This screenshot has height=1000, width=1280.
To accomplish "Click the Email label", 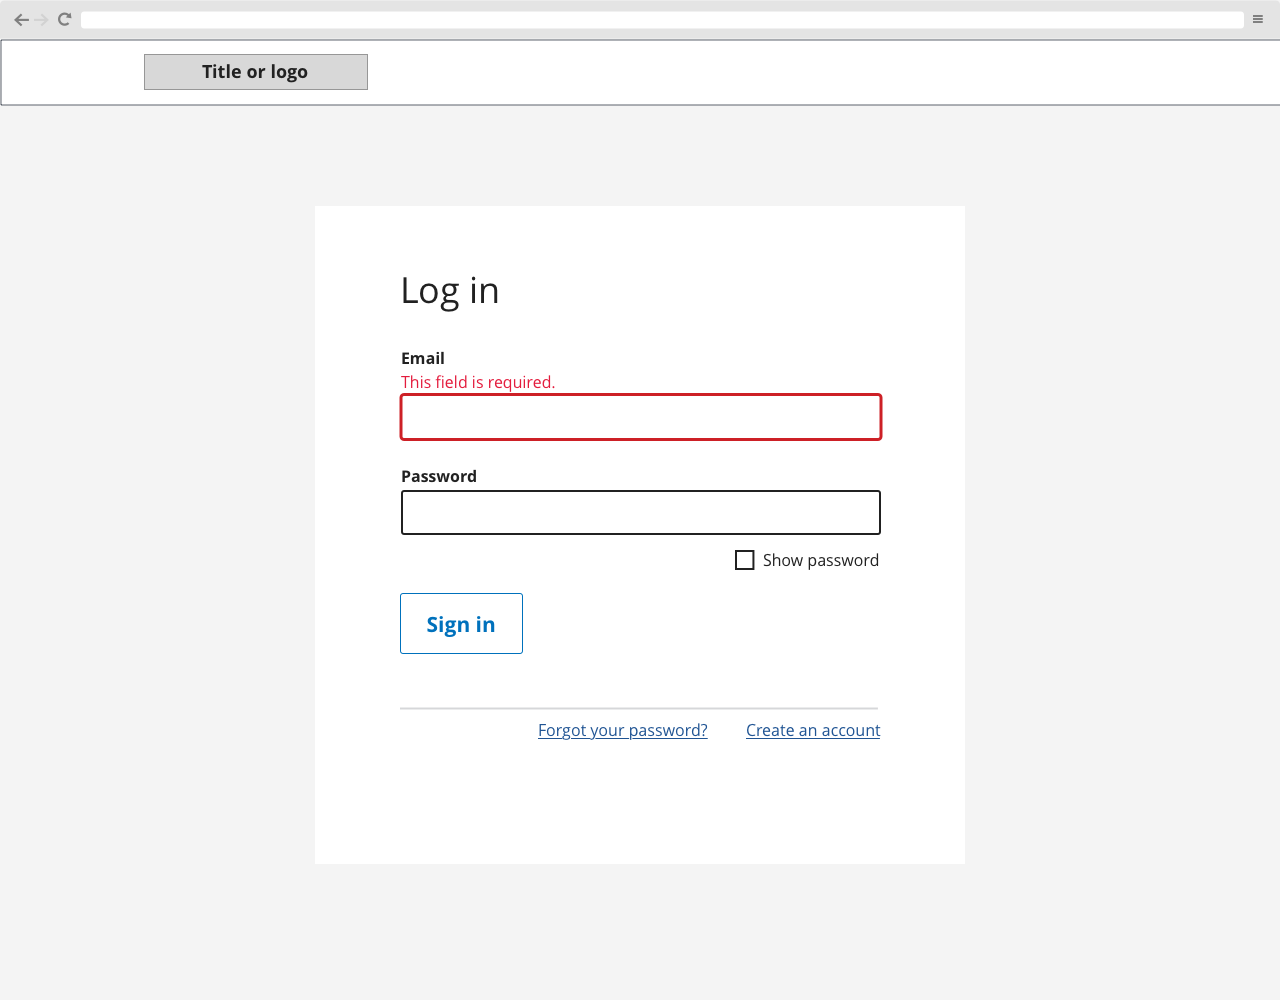I will (x=422, y=358).
